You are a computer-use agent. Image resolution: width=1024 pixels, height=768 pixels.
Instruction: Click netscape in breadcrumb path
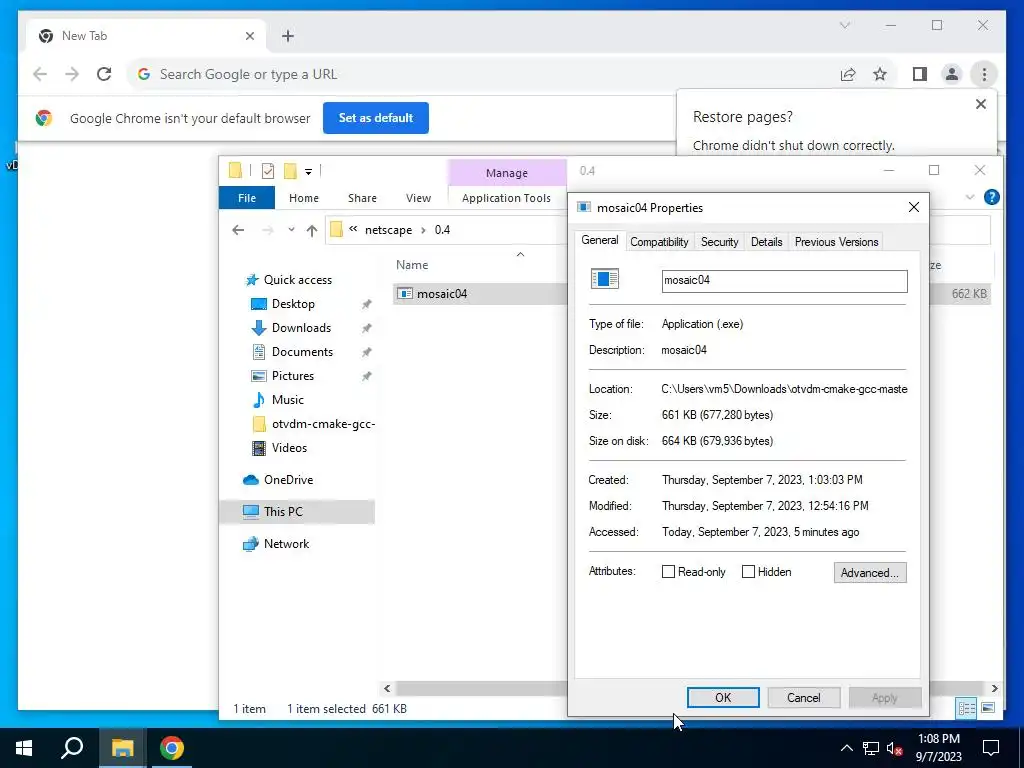[389, 230]
